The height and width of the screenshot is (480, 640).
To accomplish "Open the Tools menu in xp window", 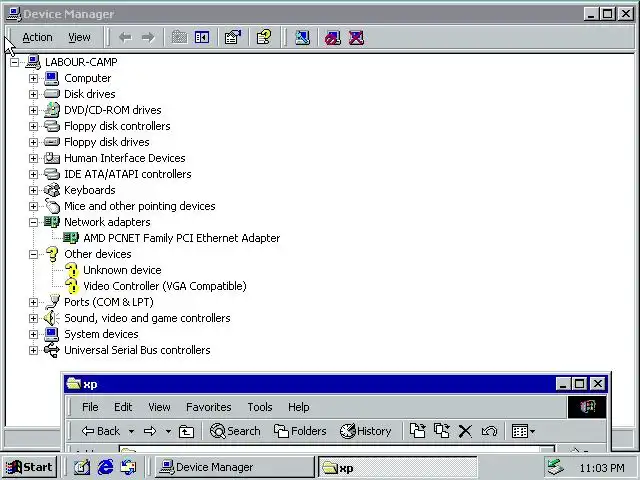I will click(x=260, y=407).
